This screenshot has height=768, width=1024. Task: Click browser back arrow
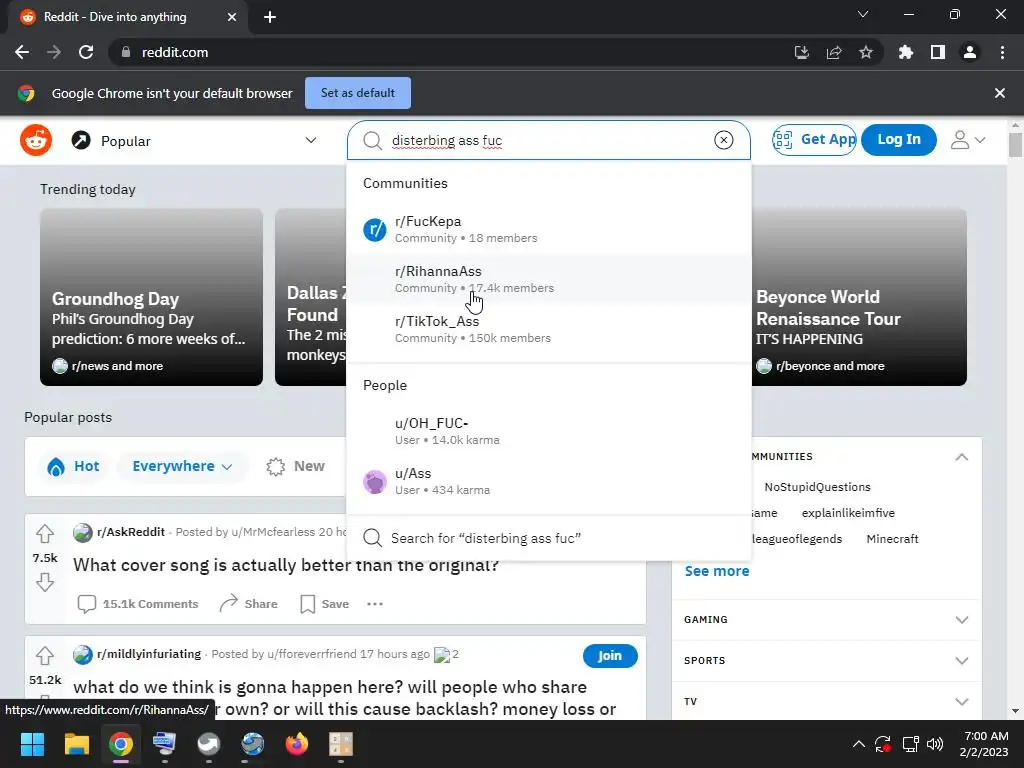22,52
